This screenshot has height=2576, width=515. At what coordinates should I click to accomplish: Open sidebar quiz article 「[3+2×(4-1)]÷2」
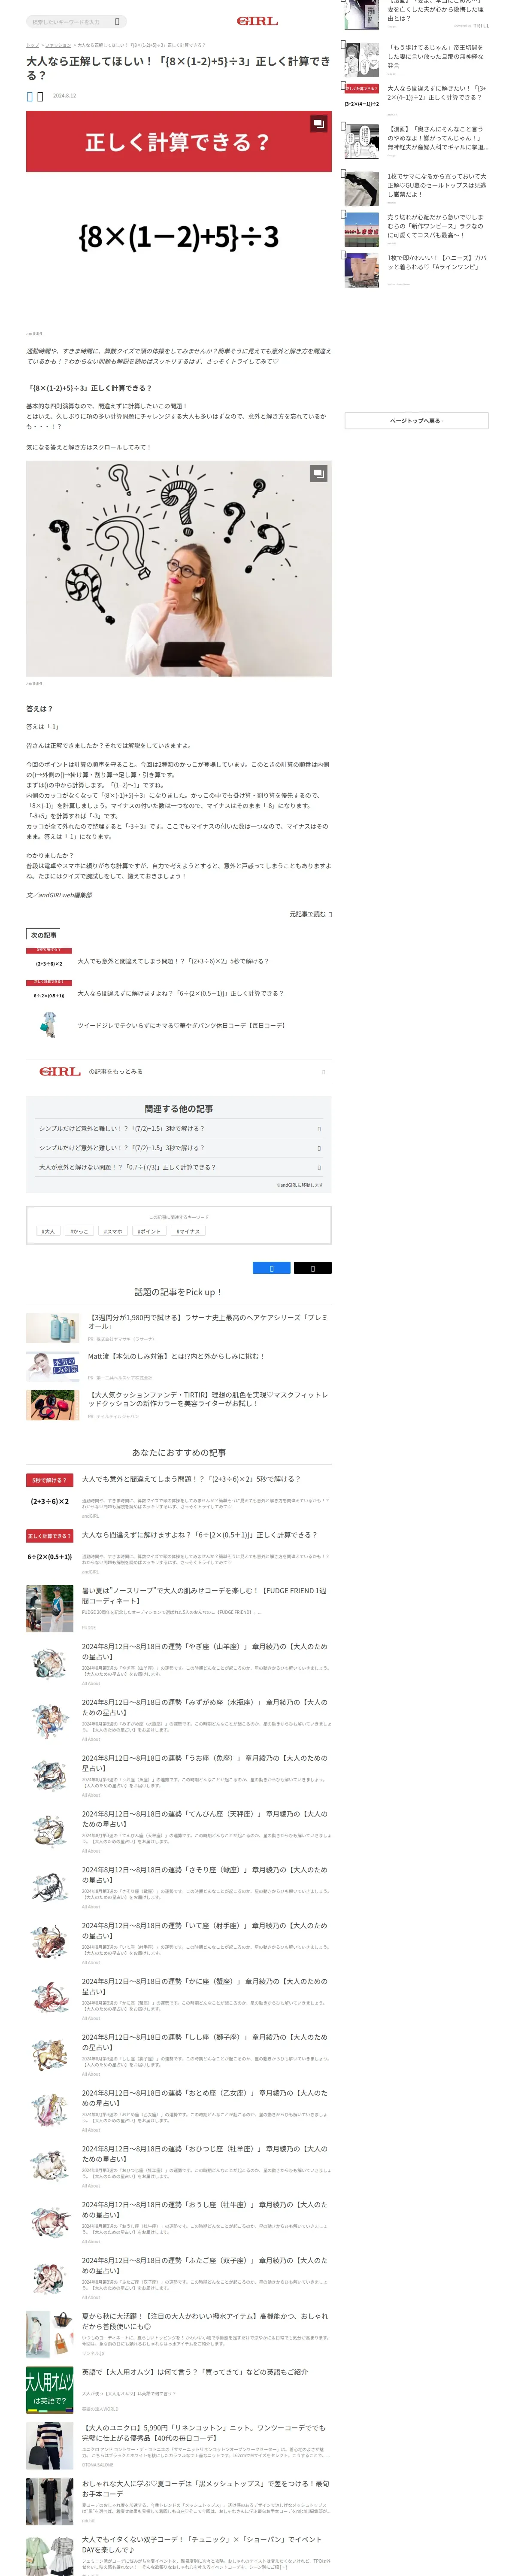[x=436, y=93]
